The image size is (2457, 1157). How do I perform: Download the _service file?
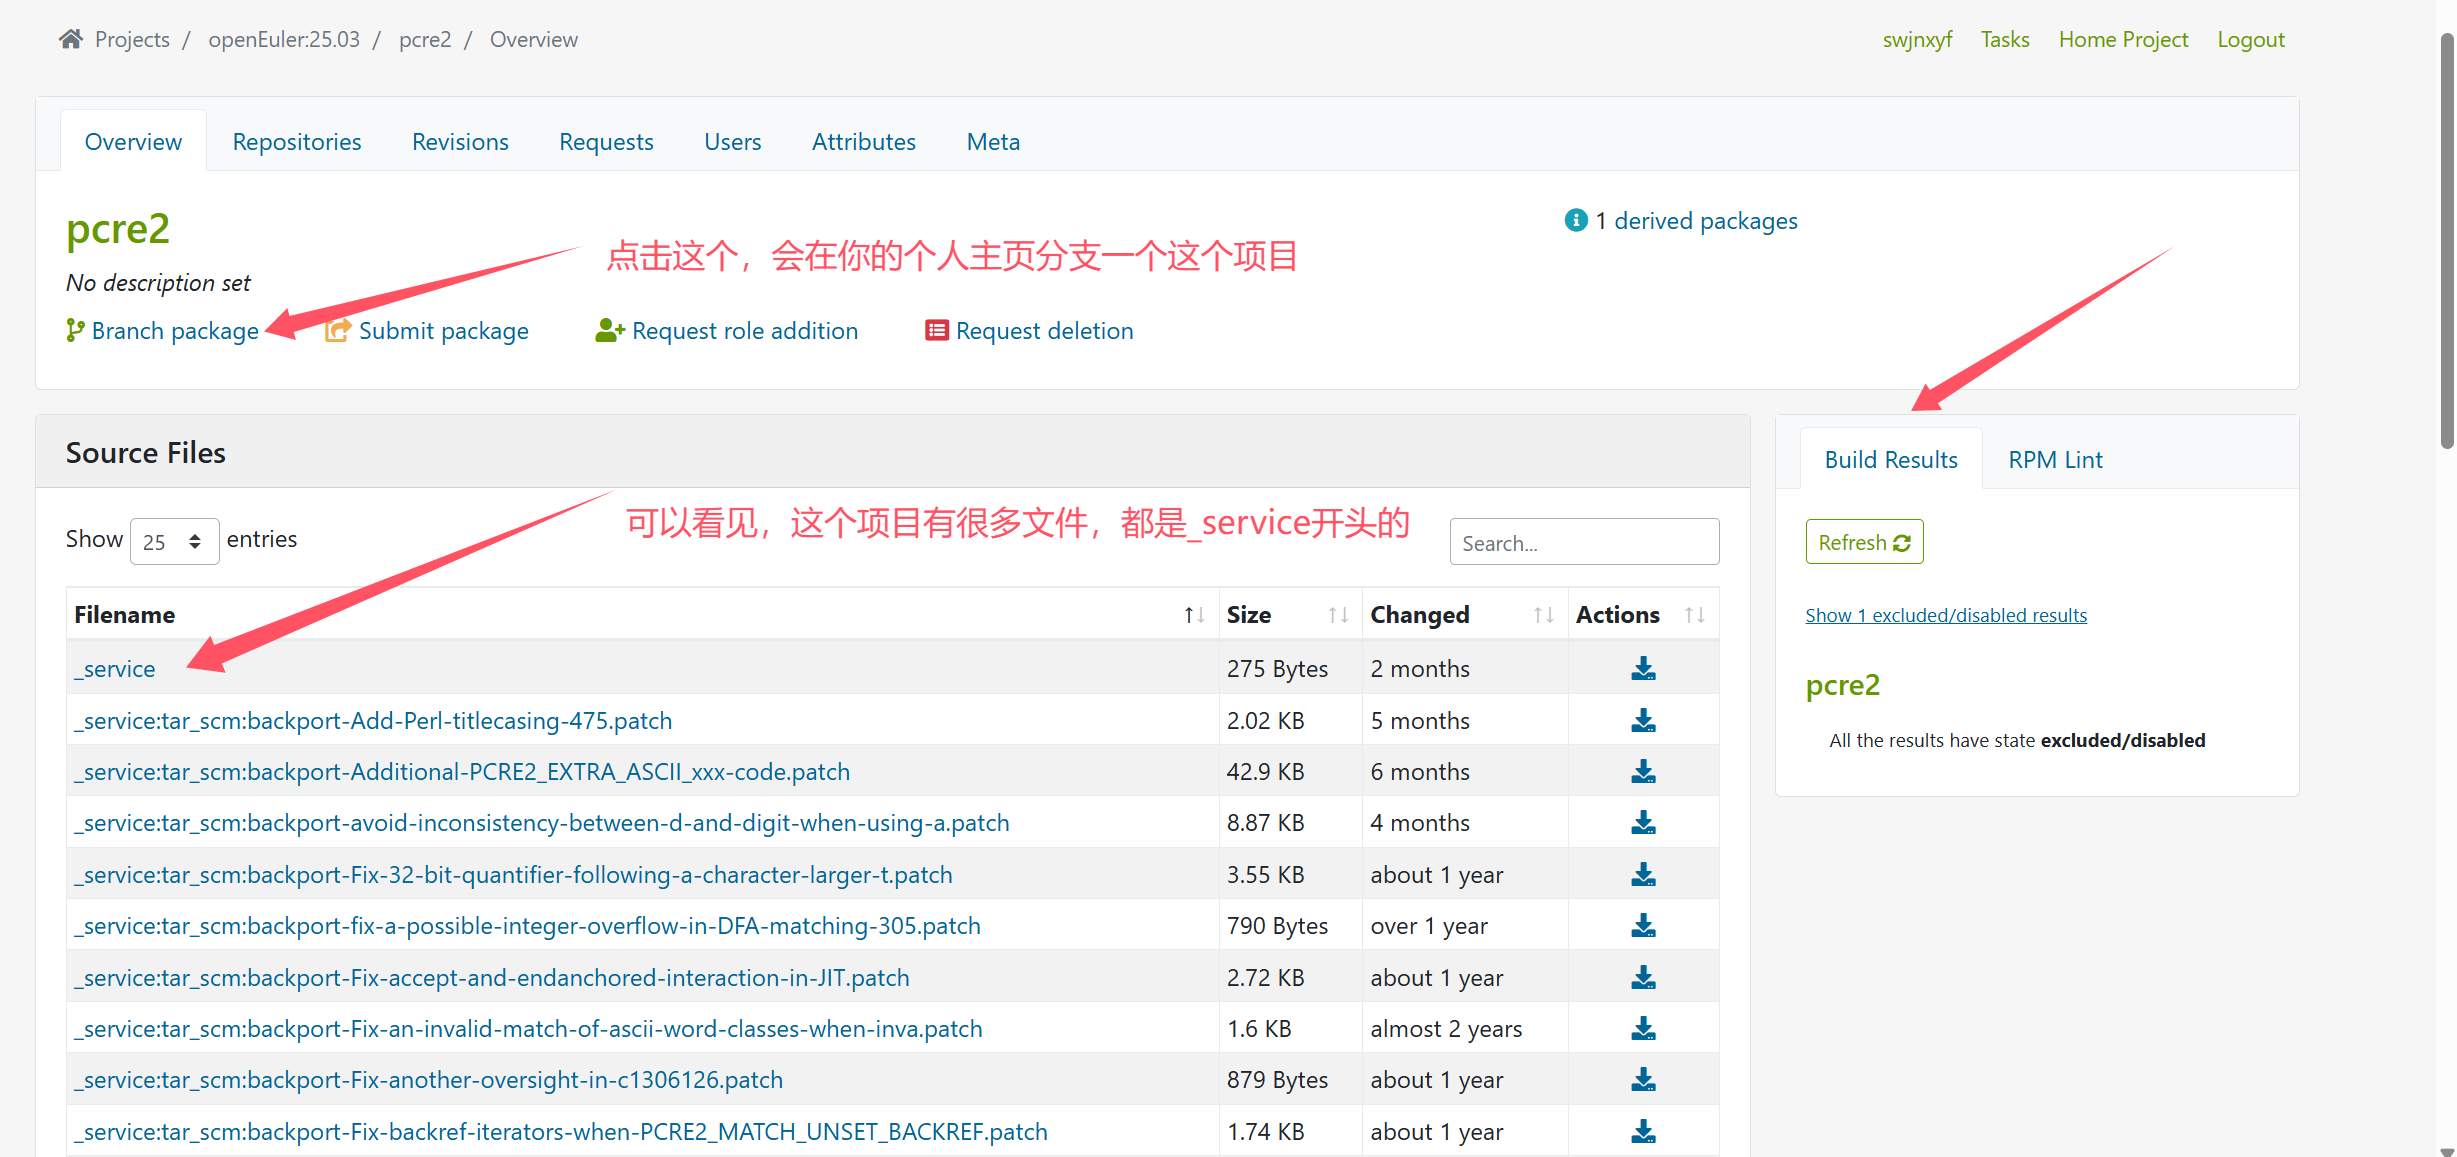[x=1643, y=669]
